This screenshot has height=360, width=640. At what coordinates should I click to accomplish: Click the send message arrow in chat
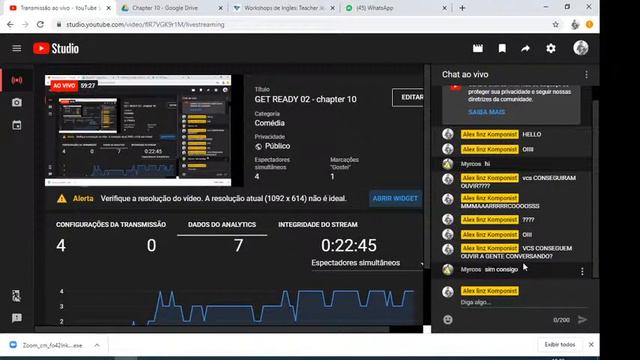pyautogui.click(x=582, y=320)
